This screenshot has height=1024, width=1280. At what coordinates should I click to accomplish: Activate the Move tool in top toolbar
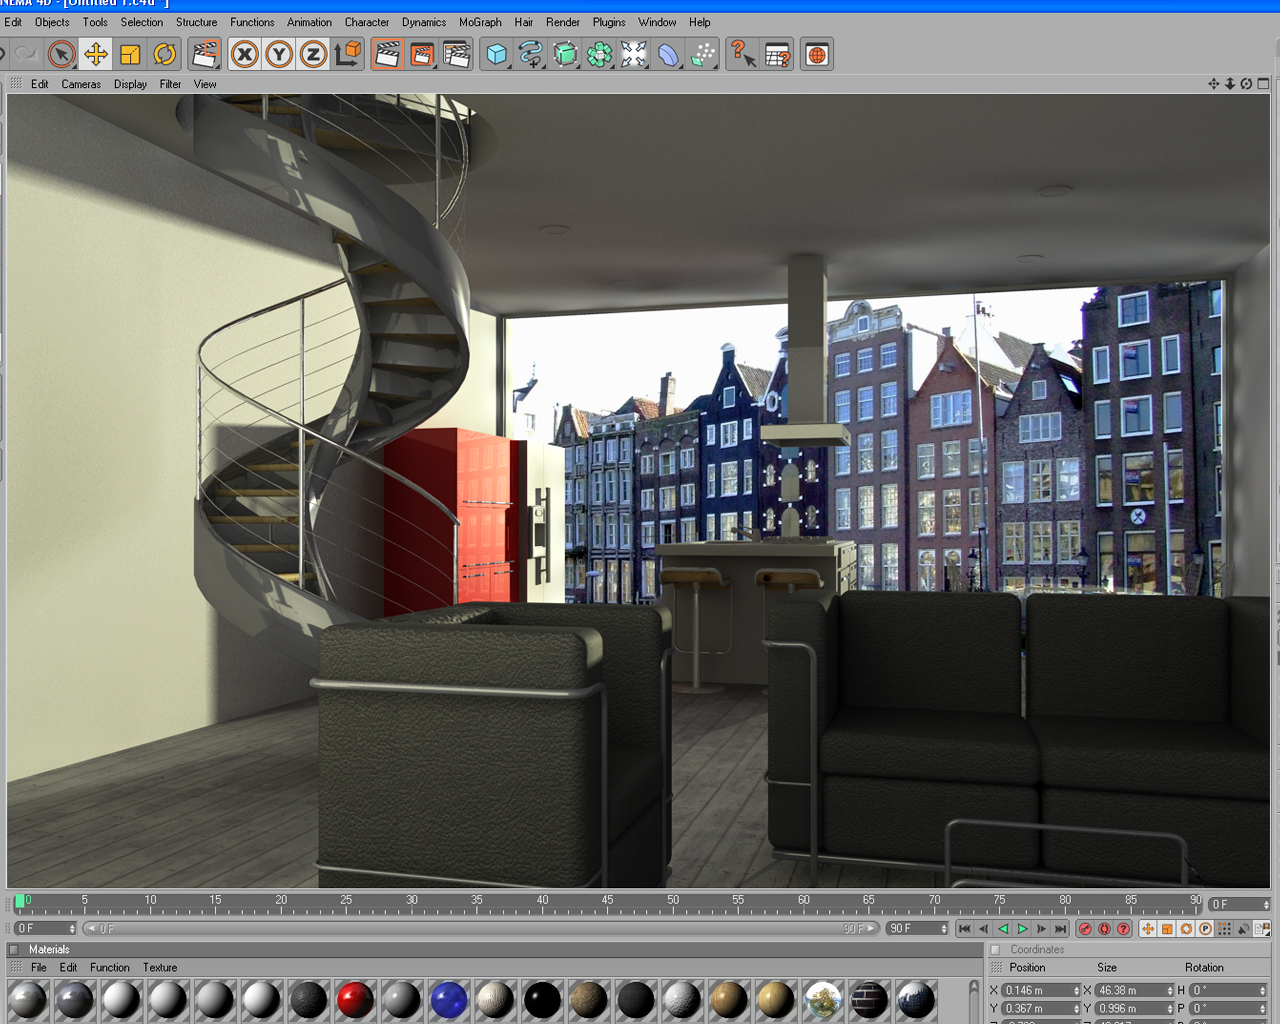point(96,54)
